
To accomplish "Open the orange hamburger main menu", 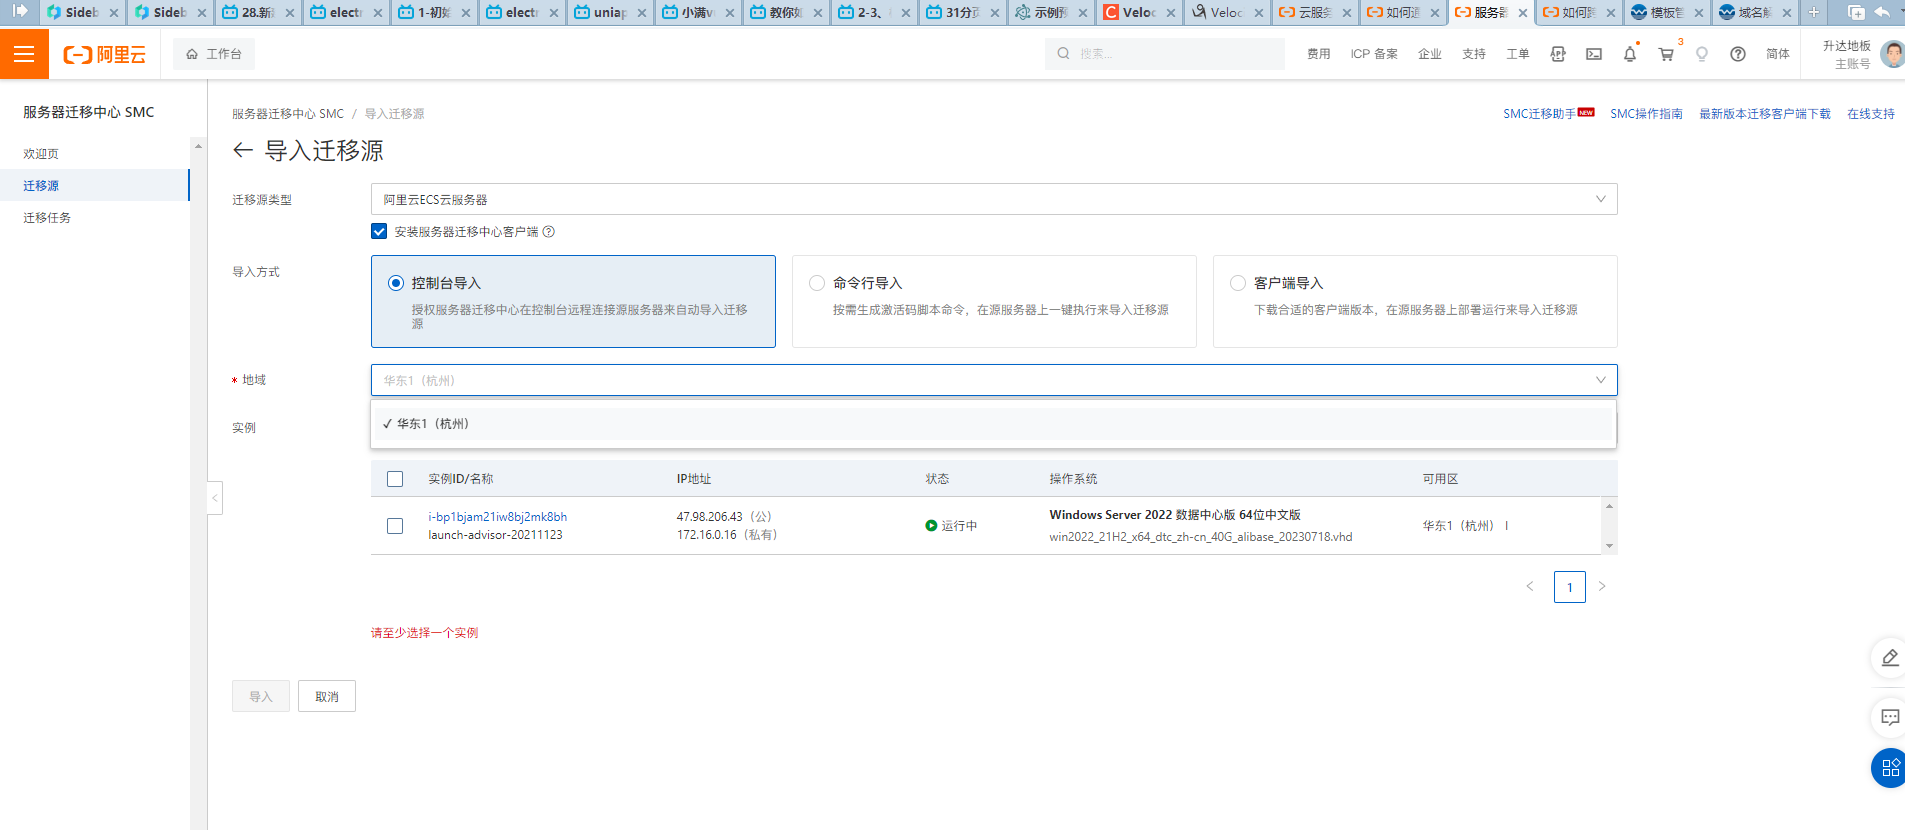I will click(24, 54).
